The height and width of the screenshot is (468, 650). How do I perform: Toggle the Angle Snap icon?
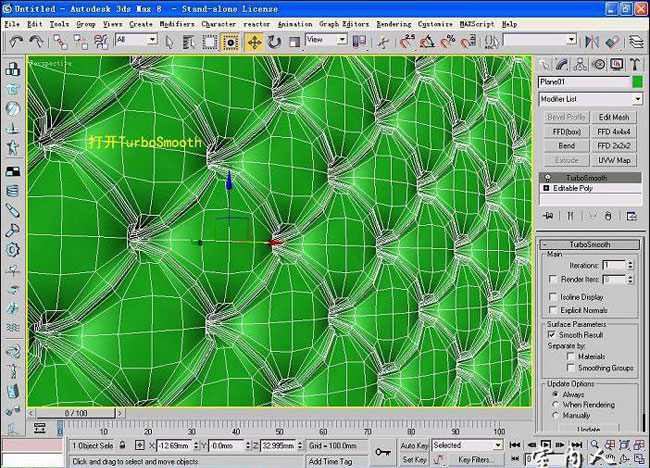click(427, 42)
